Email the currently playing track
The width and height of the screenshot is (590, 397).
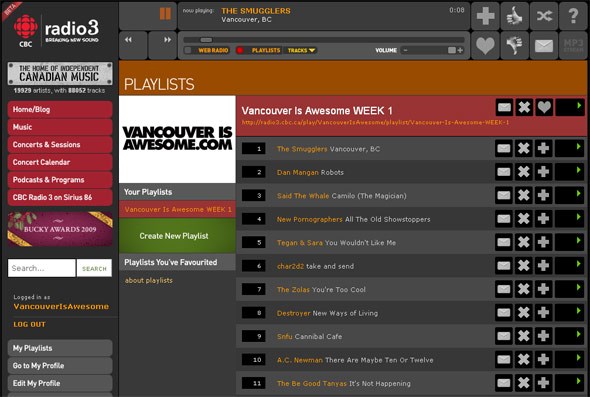tap(544, 46)
